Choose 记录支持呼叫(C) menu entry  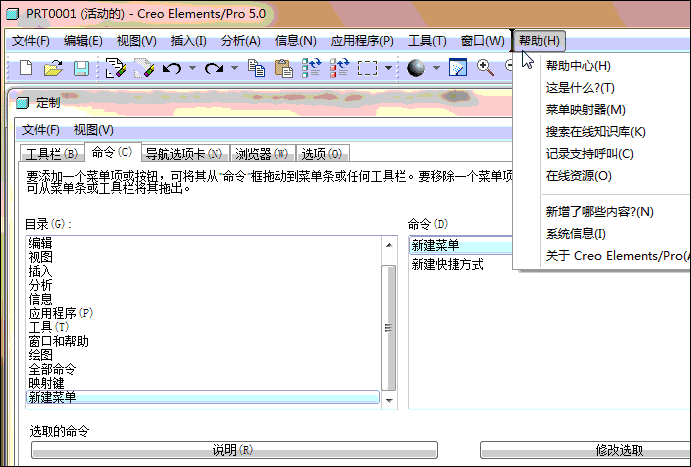point(590,154)
